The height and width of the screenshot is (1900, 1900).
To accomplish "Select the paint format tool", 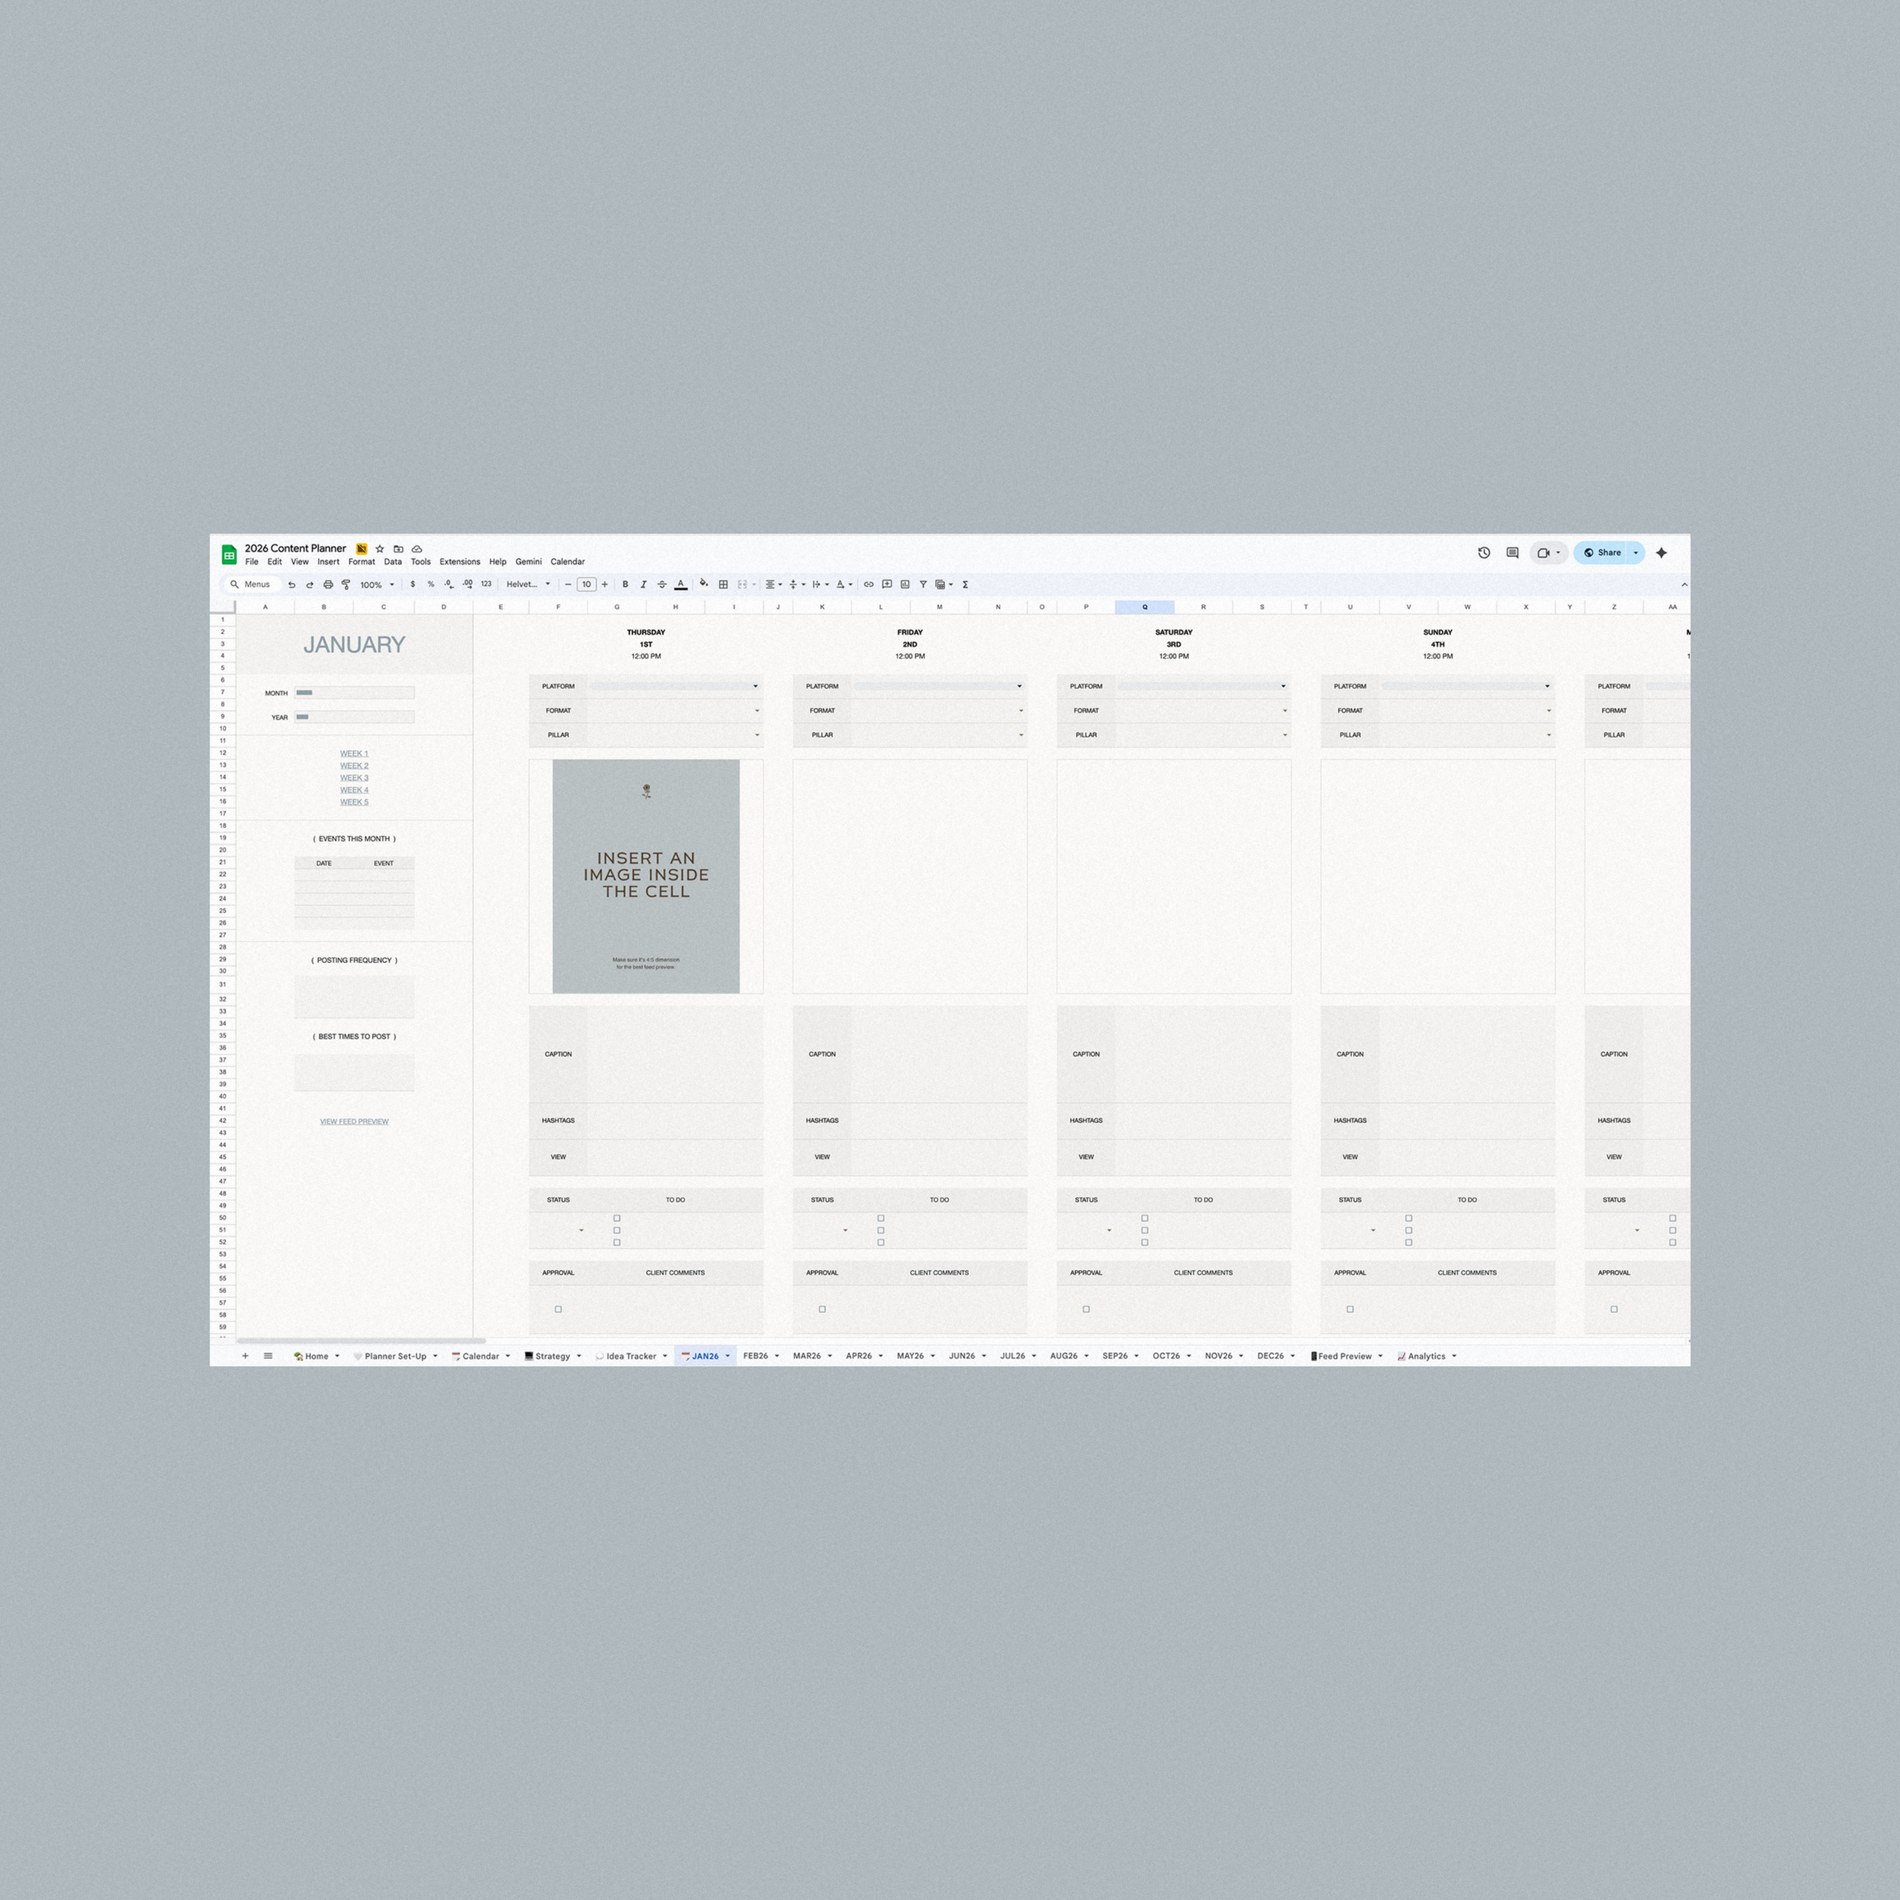I will coord(346,584).
